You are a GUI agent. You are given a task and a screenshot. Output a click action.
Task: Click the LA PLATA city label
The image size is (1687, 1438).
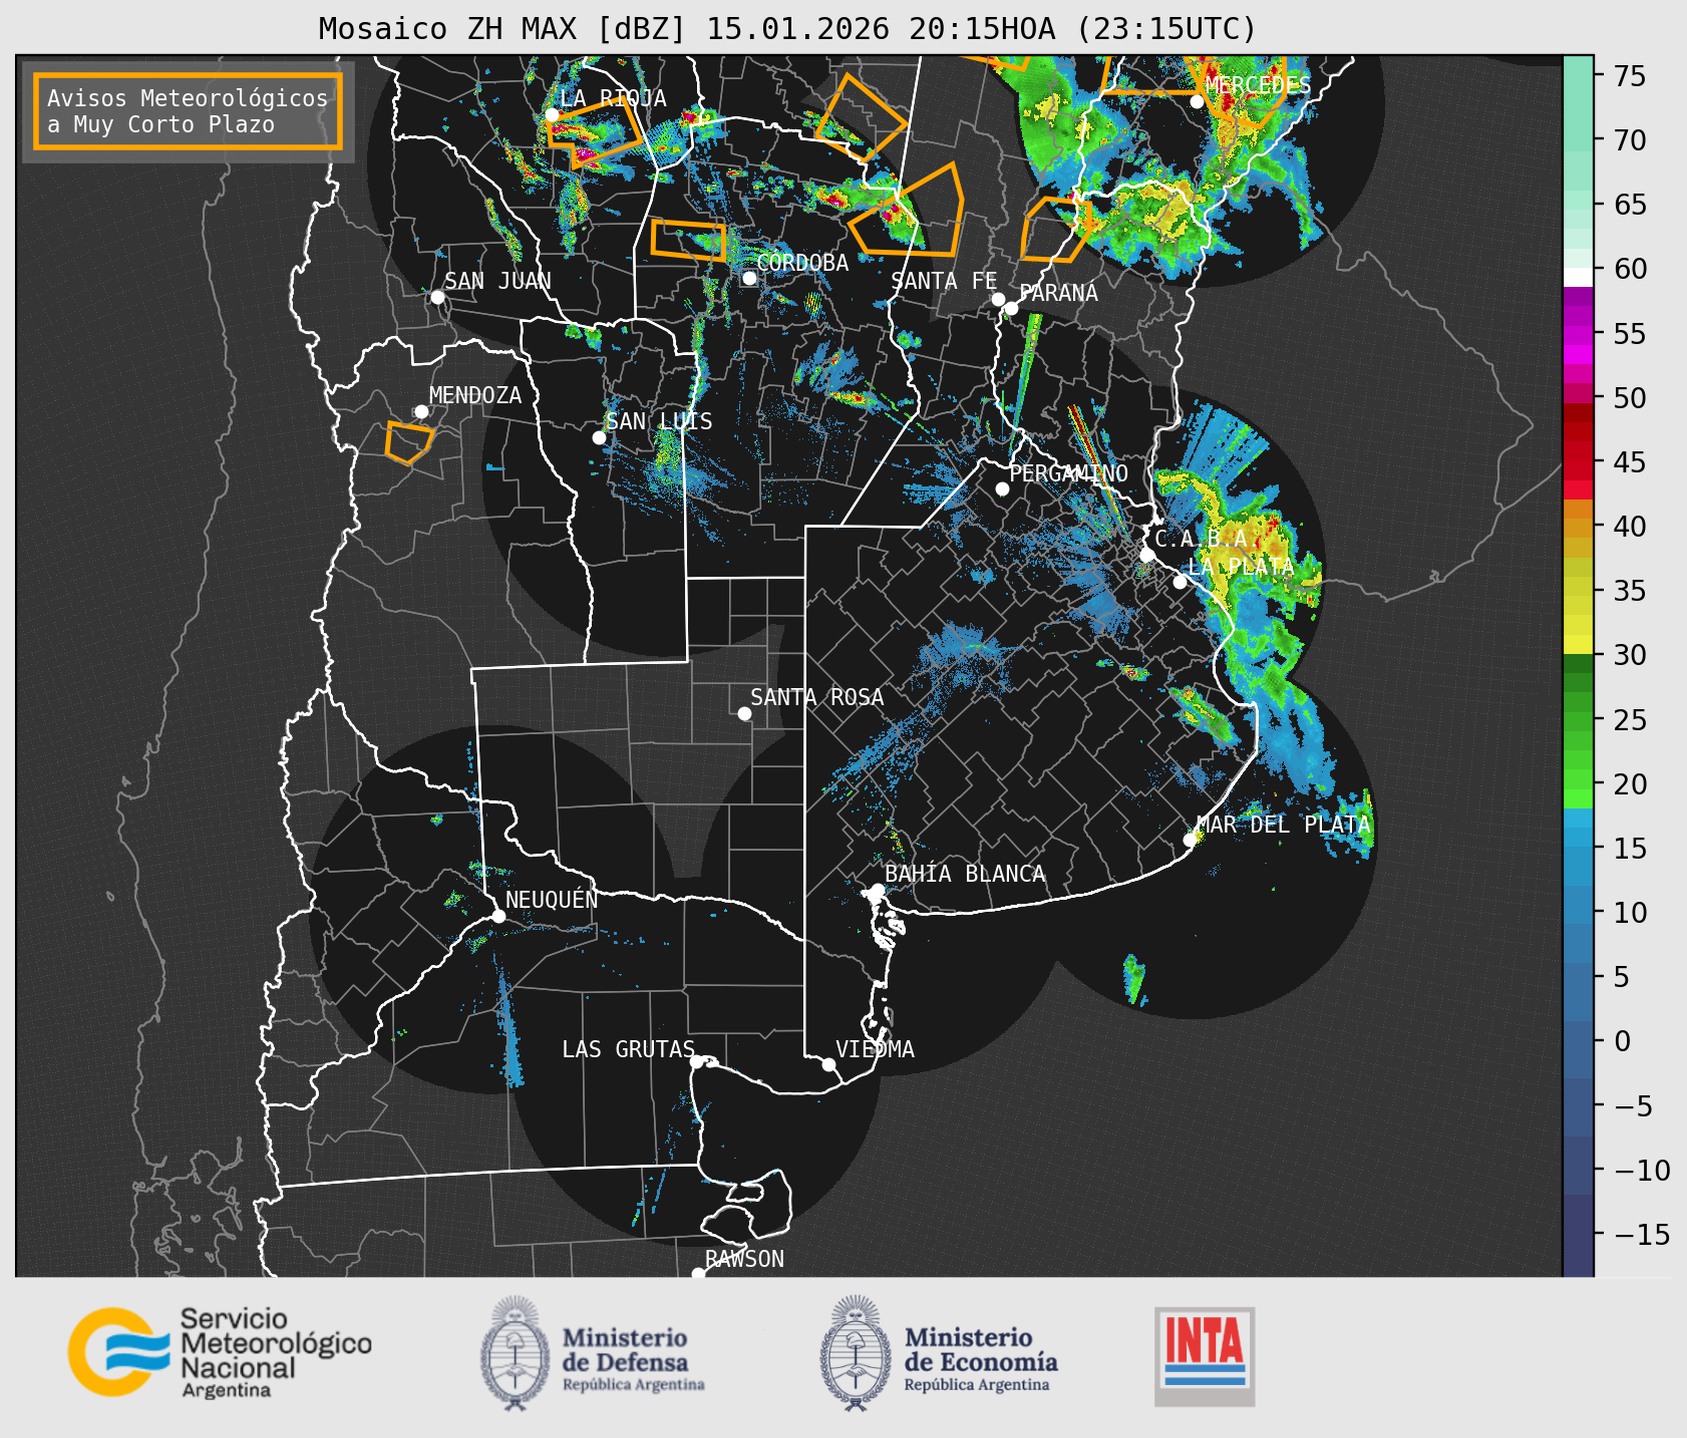pyautogui.click(x=1241, y=566)
